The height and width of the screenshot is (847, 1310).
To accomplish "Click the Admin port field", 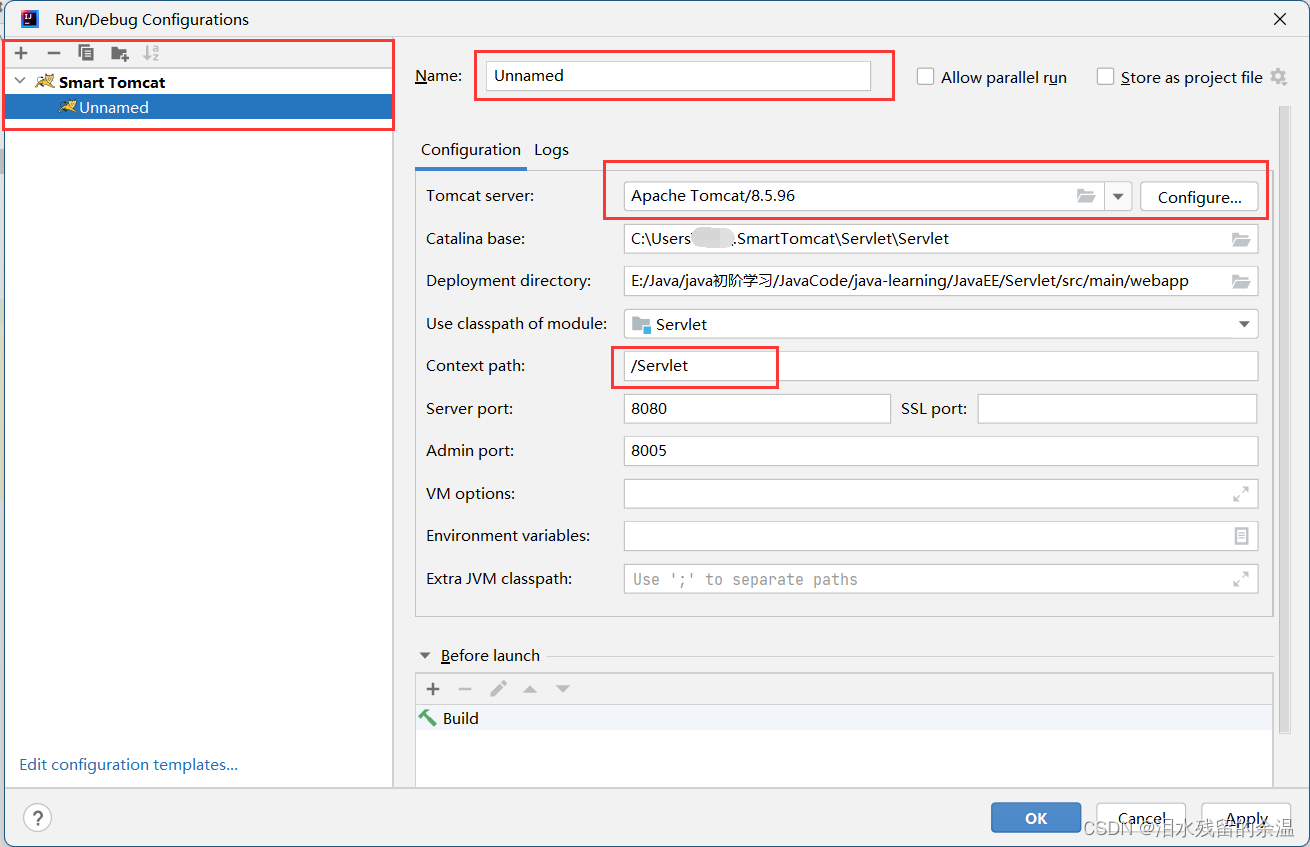I will point(941,451).
